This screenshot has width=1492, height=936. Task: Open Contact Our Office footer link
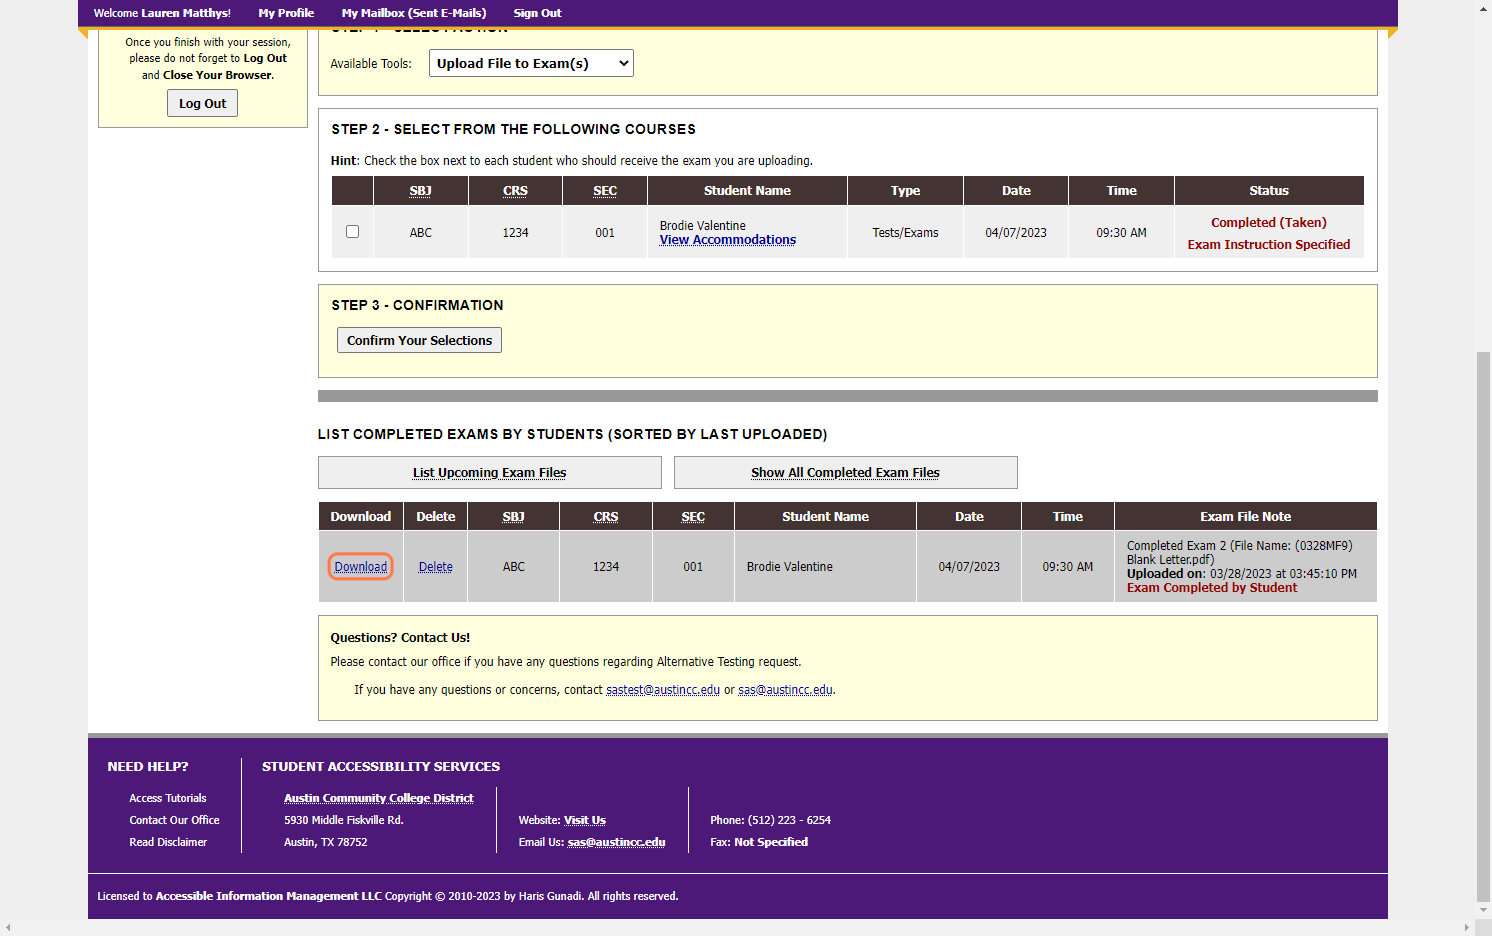pos(174,820)
